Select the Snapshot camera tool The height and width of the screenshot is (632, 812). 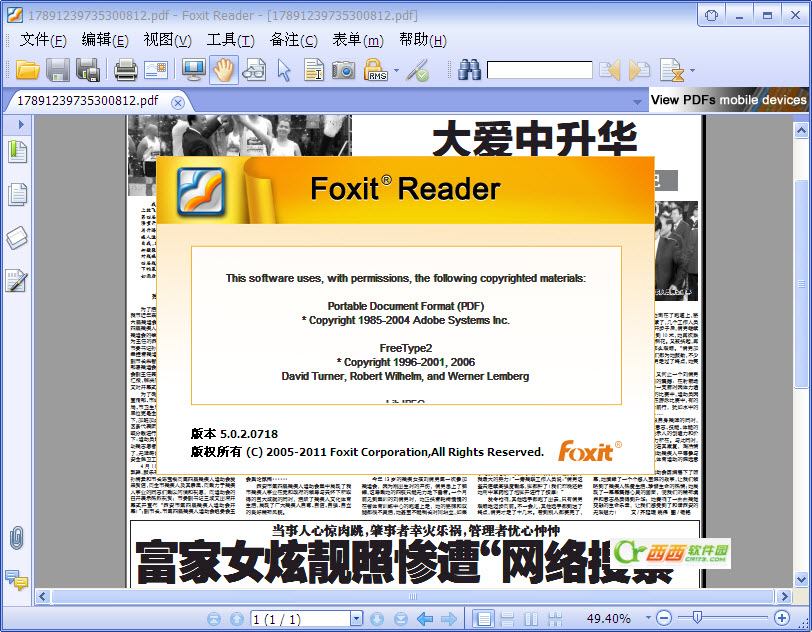click(x=343, y=69)
